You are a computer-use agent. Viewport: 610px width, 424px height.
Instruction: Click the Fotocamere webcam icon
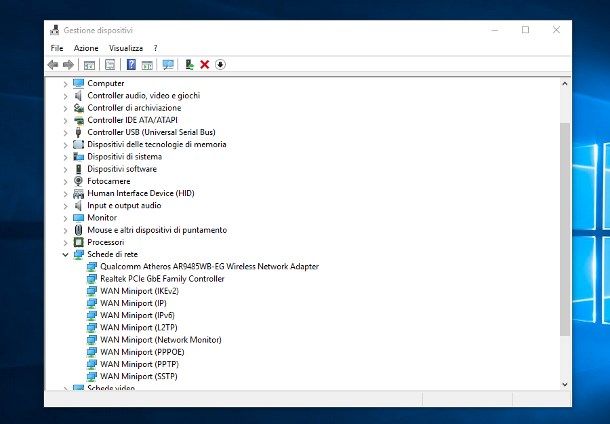[x=79, y=181]
